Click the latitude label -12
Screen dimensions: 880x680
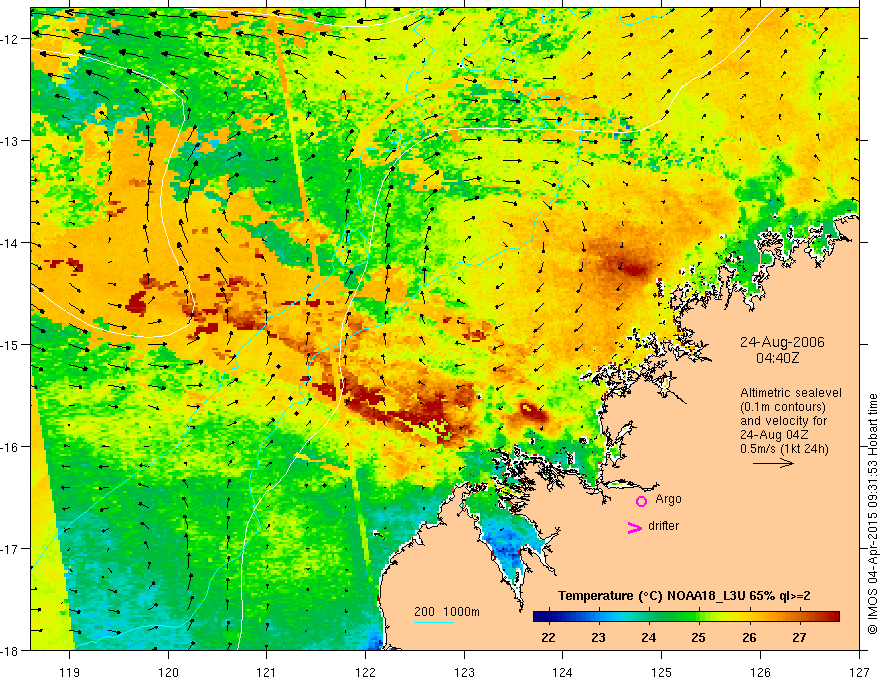(11, 39)
